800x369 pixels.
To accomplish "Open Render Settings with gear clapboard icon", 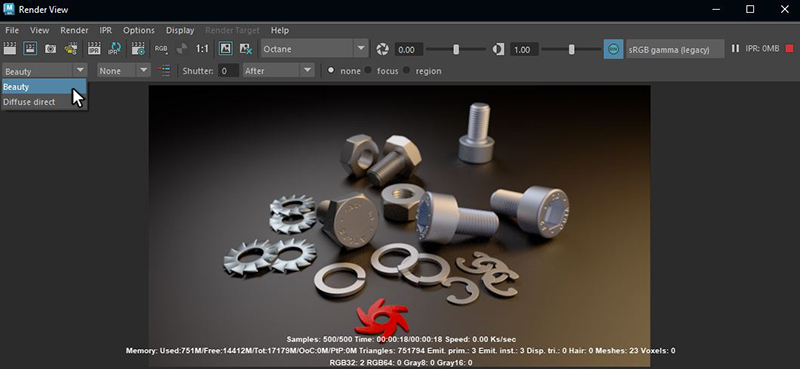I will click(138, 49).
